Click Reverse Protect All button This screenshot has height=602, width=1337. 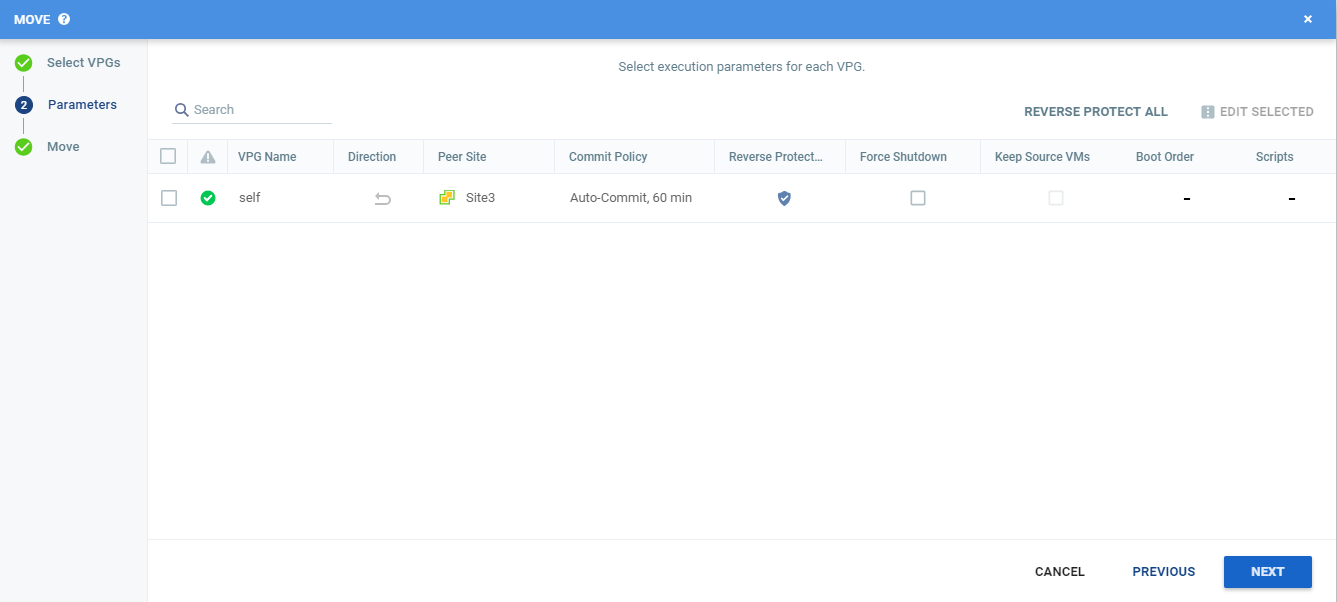(x=1096, y=112)
